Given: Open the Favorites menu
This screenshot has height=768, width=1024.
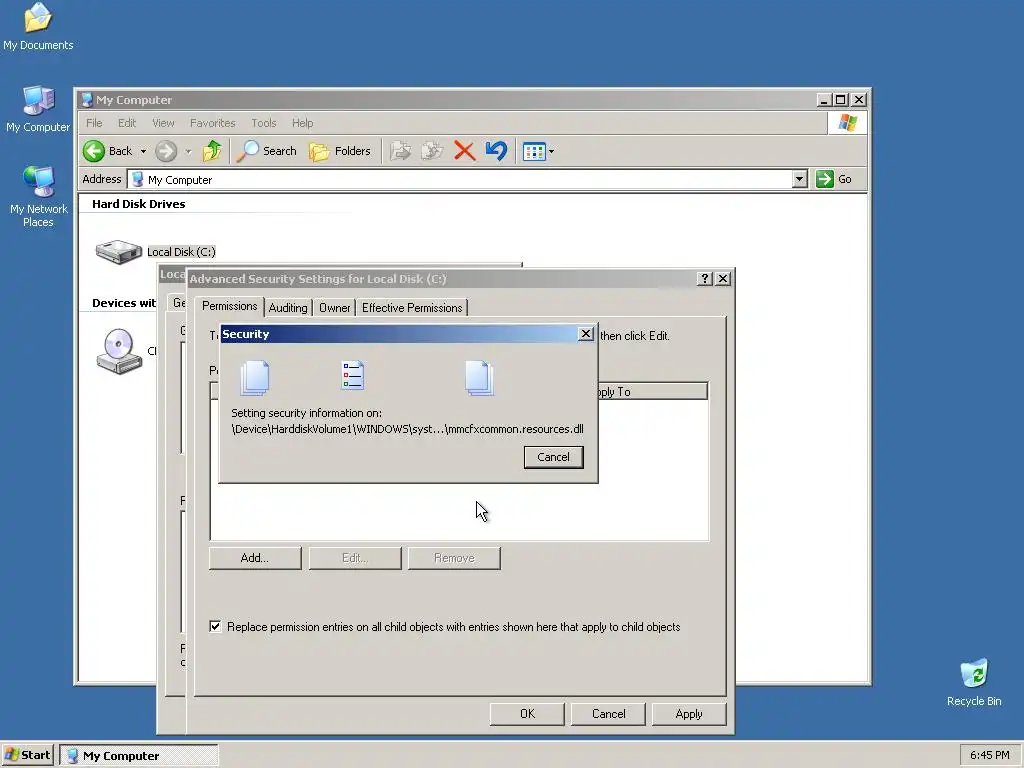Looking at the screenshot, I should click(x=212, y=123).
